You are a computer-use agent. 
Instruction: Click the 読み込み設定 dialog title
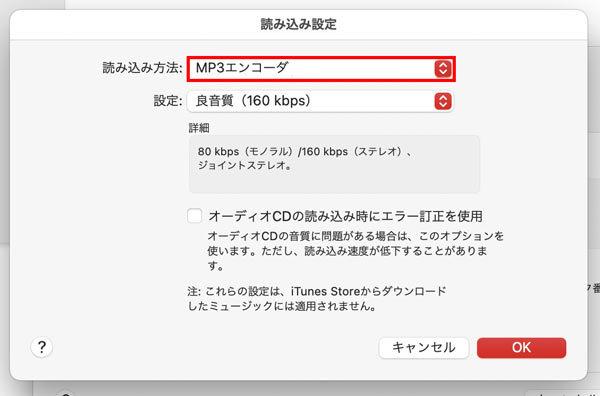point(299,24)
